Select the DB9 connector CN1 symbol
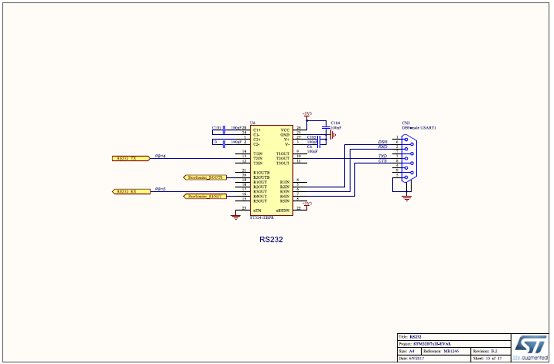The height and width of the screenshot is (364, 554). [x=409, y=158]
